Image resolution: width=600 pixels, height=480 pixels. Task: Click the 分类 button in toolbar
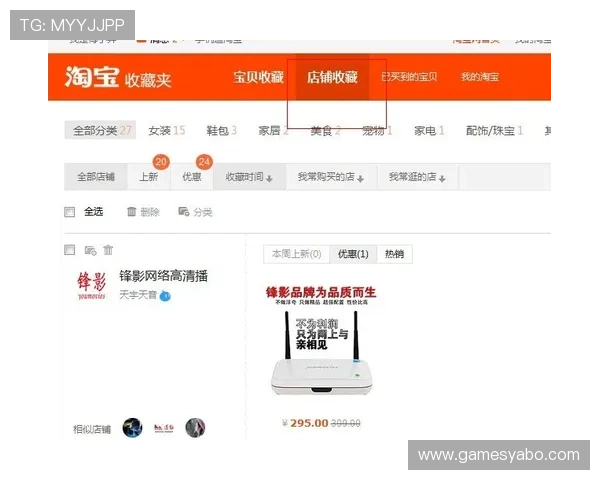click(x=195, y=212)
